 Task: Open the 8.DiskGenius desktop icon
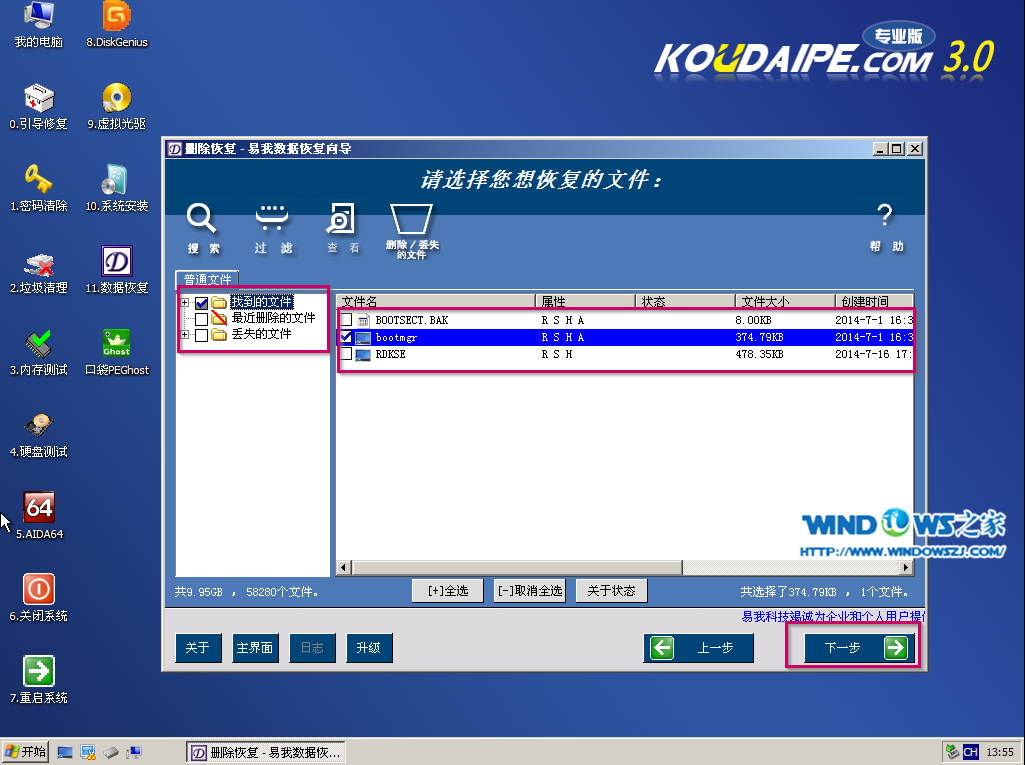tap(117, 17)
